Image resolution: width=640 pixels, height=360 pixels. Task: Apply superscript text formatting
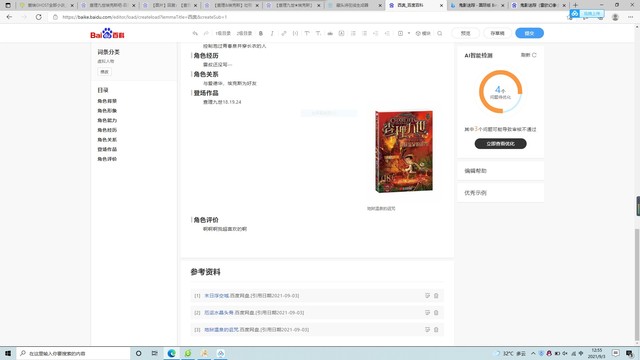tap(307, 33)
